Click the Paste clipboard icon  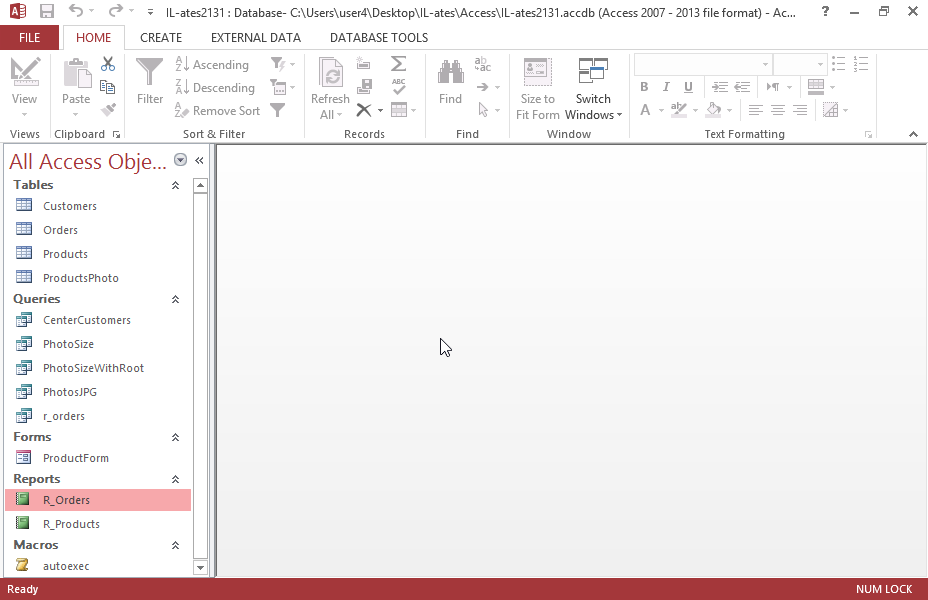(x=77, y=74)
